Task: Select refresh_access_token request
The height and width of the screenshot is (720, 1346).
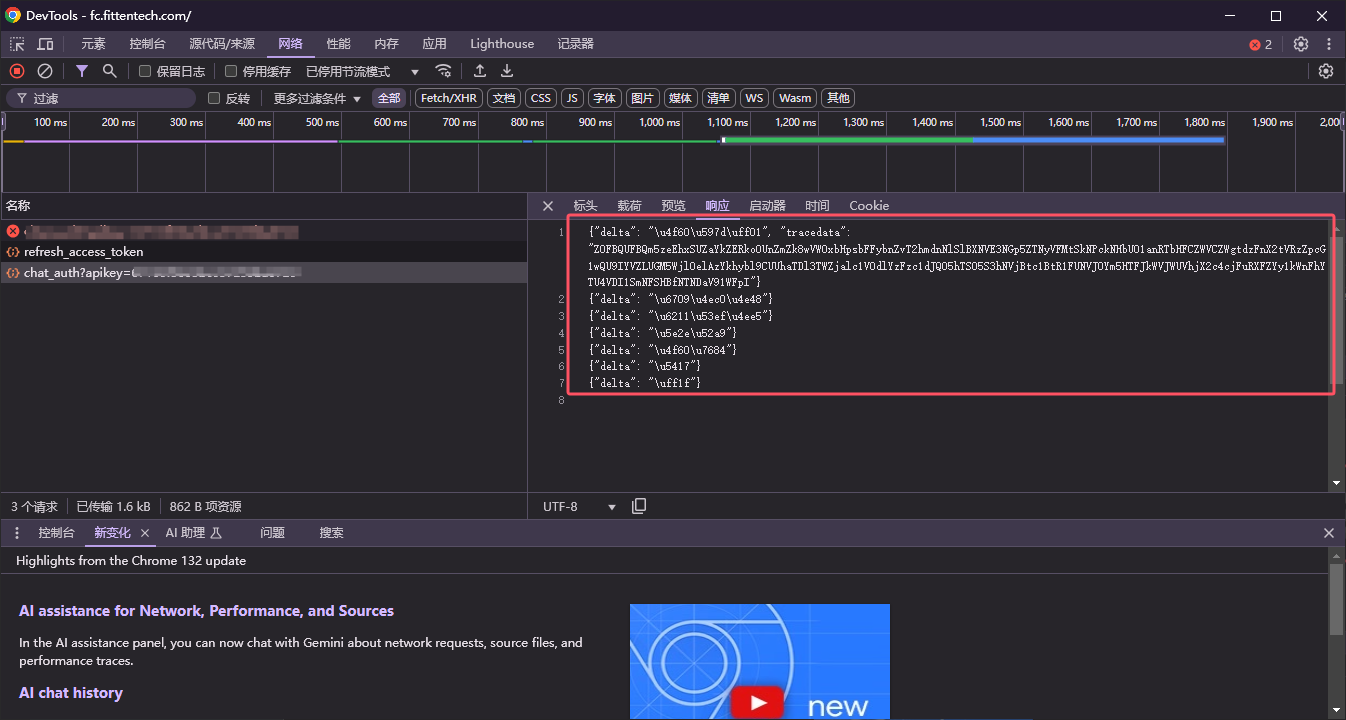Action: click(264, 252)
